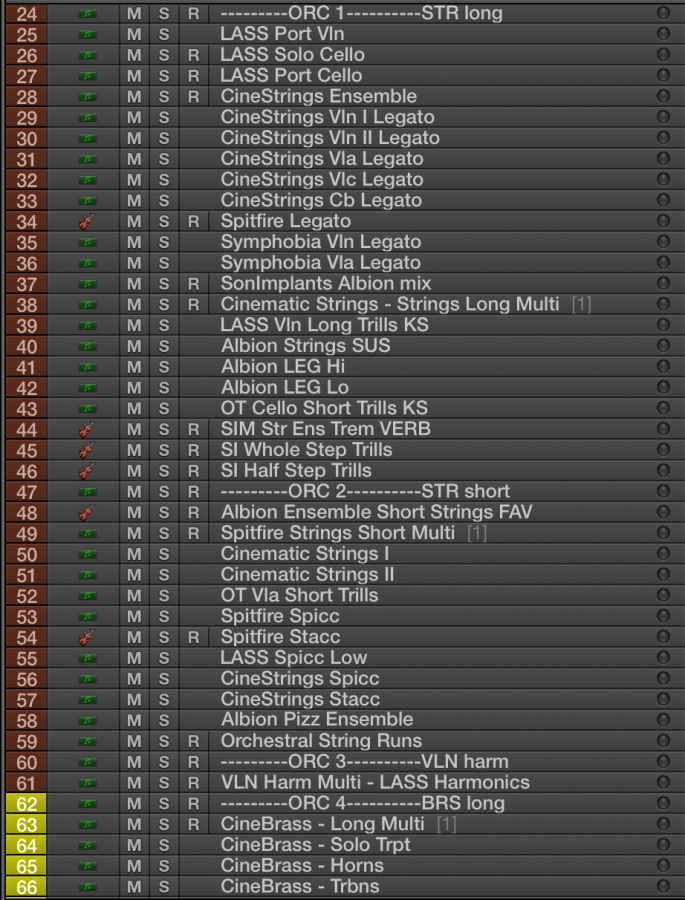Select the ORC 1 STR long divider track
The width and height of the screenshot is (685, 900).
tap(361, 14)
